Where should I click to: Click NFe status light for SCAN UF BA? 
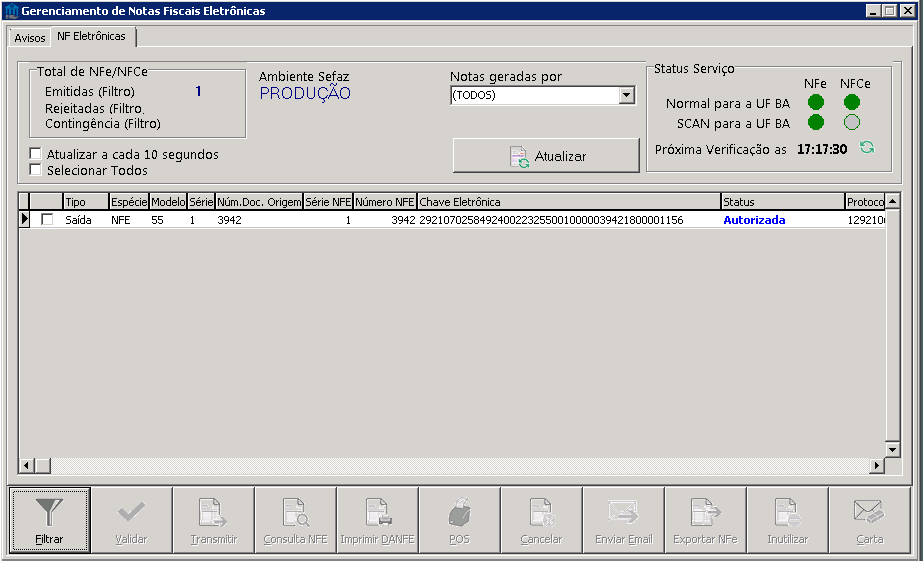pyautogui.click(x=816, y=122)
